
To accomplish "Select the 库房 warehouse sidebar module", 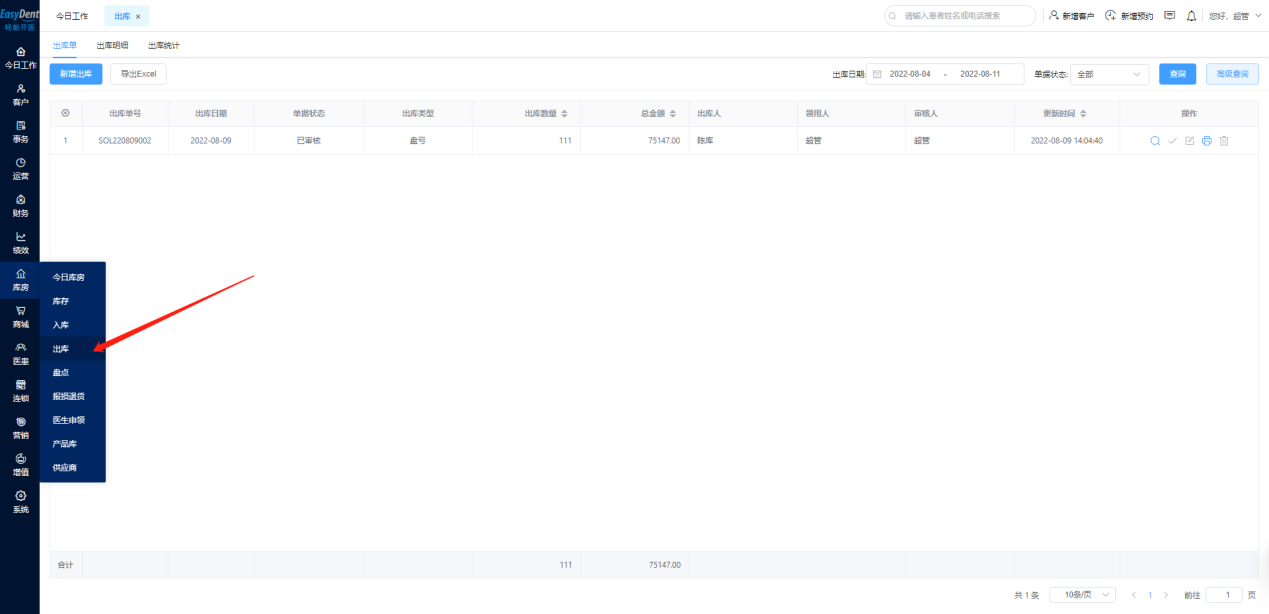I will tap(20, 280).
